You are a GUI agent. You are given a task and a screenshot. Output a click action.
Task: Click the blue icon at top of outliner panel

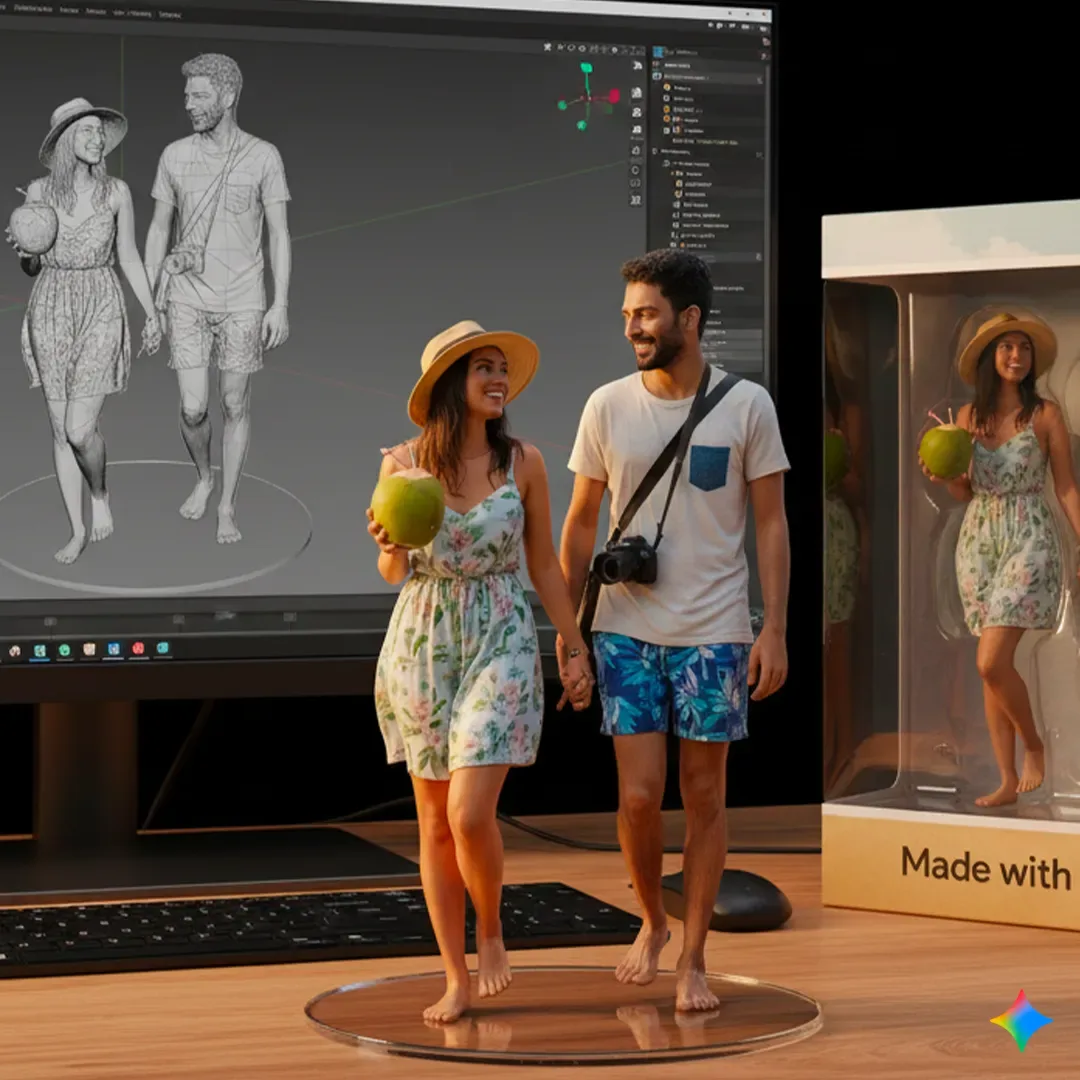point(659,52)
